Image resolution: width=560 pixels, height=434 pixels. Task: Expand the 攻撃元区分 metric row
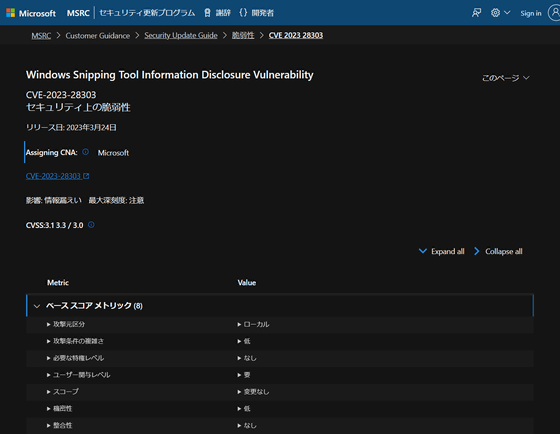[66, 324]
